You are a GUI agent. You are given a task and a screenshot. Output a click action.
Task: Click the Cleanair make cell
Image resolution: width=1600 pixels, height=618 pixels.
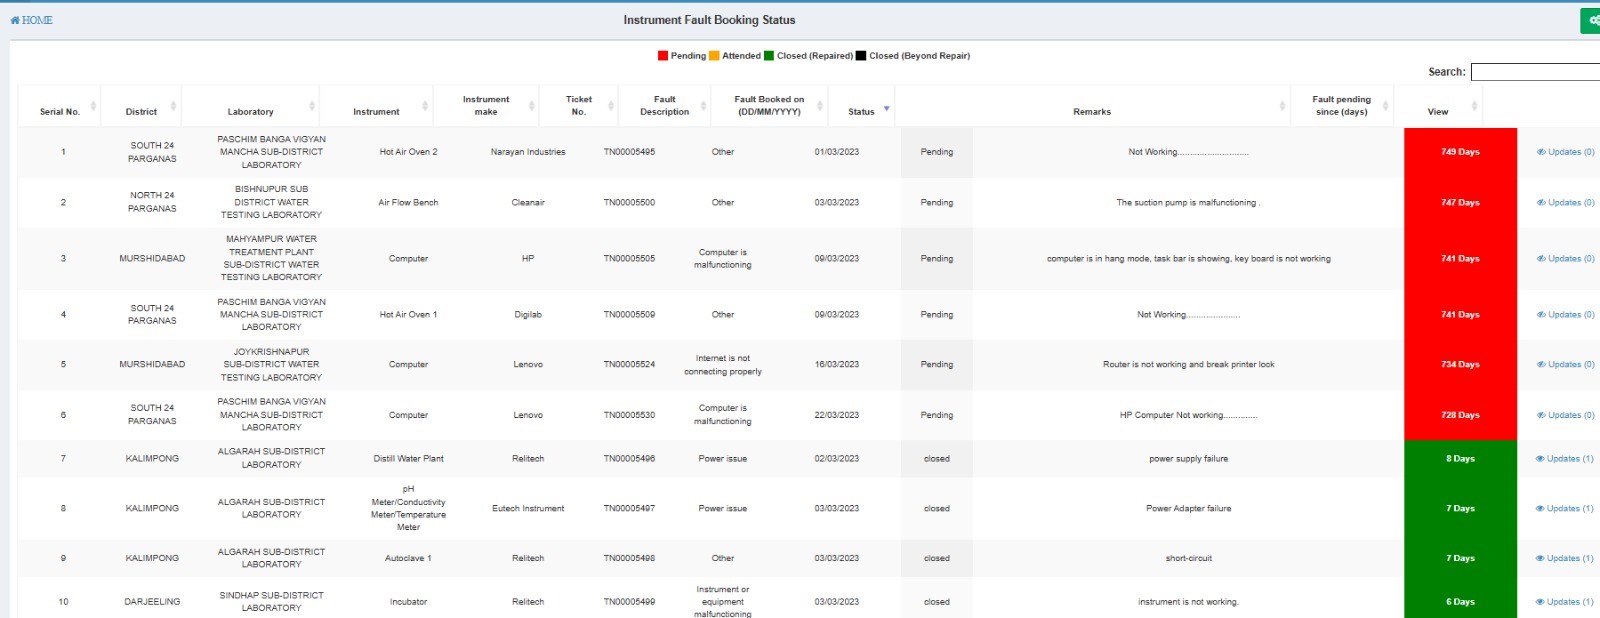528,202
